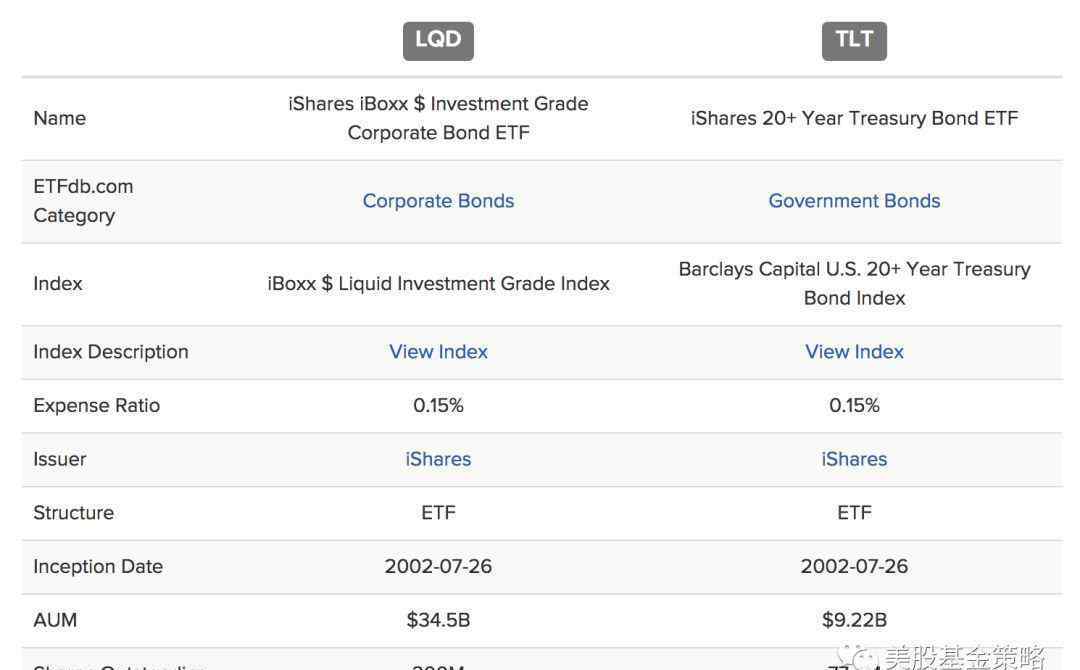Click the LQD ticker badge

point(438,41)
